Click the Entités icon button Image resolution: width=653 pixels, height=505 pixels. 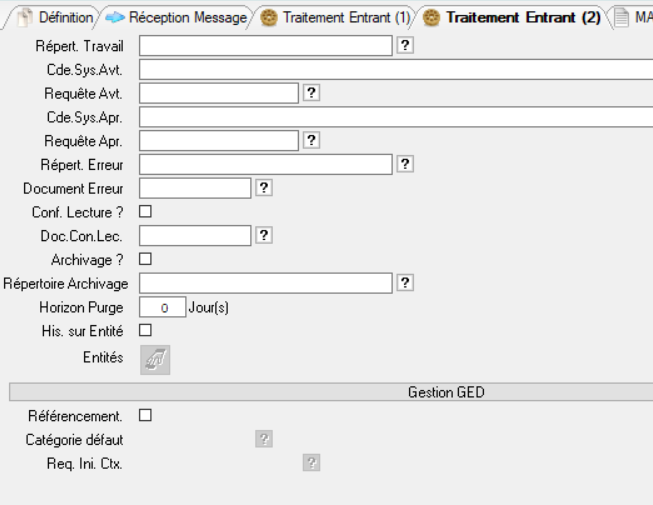(155, 359)
